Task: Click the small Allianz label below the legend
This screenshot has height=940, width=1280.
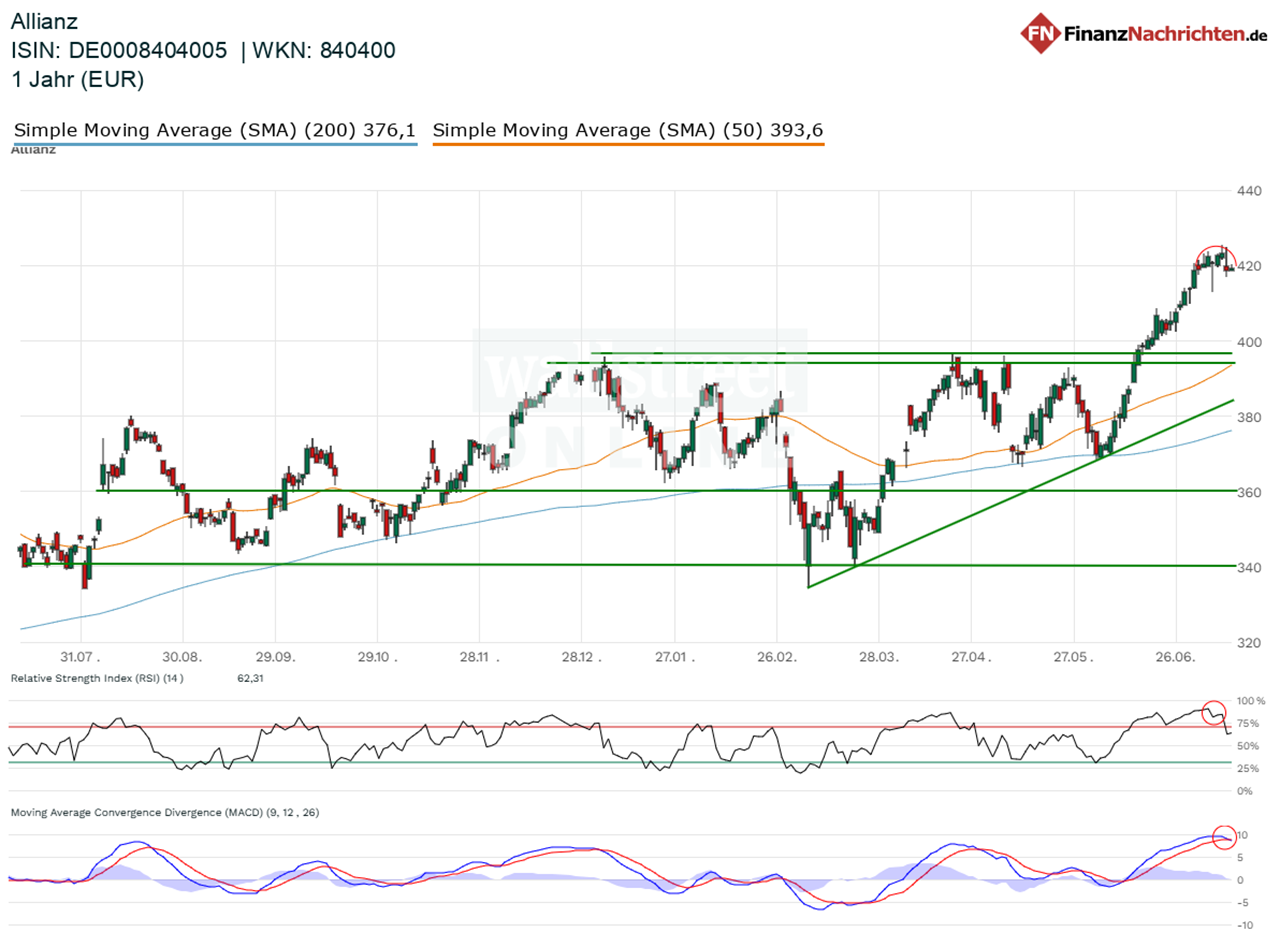Action: tap(33, 151)
